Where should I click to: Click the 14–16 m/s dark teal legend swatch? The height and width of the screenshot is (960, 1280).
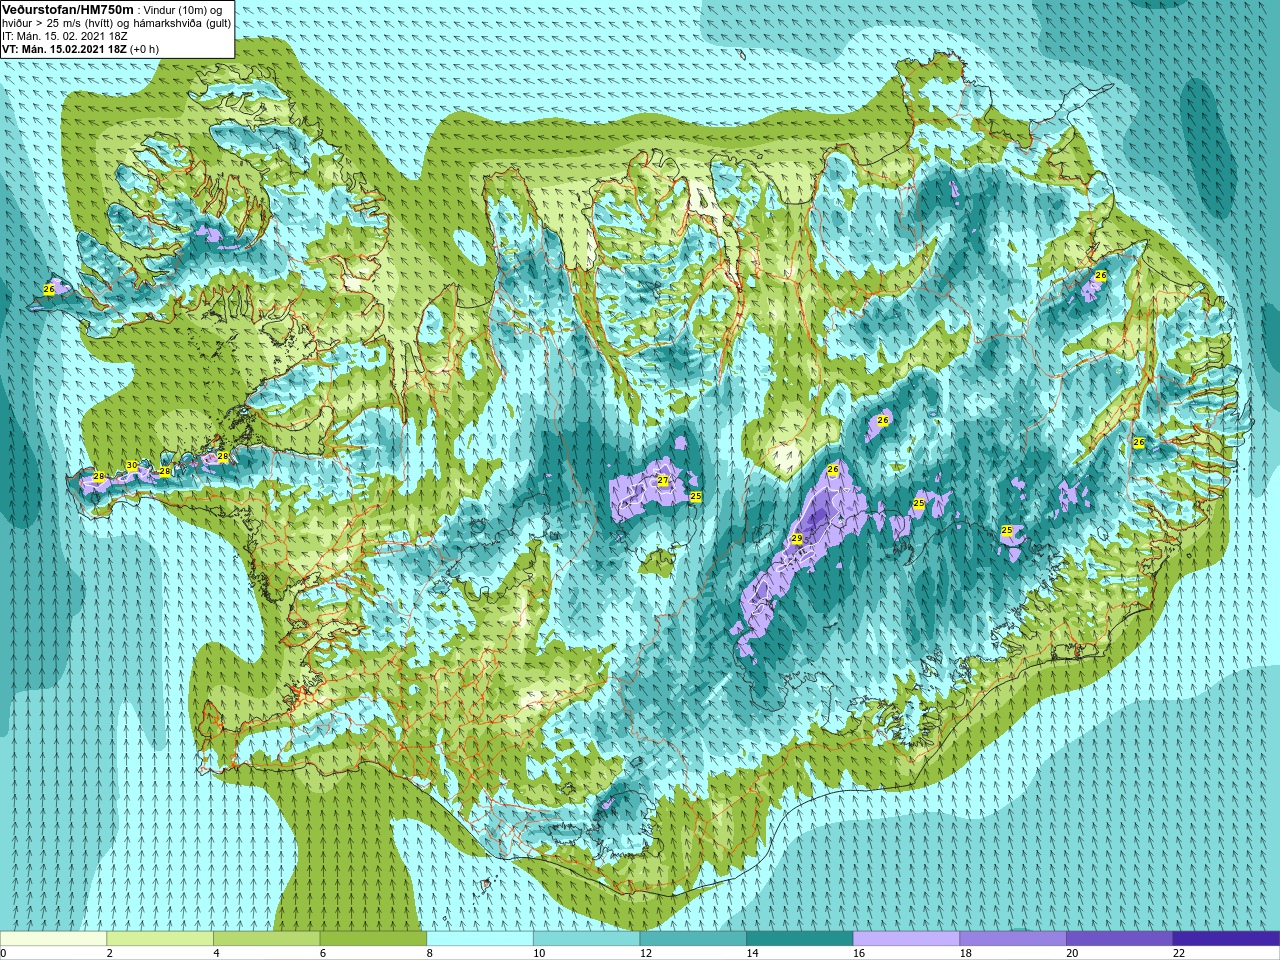[800, 939]
